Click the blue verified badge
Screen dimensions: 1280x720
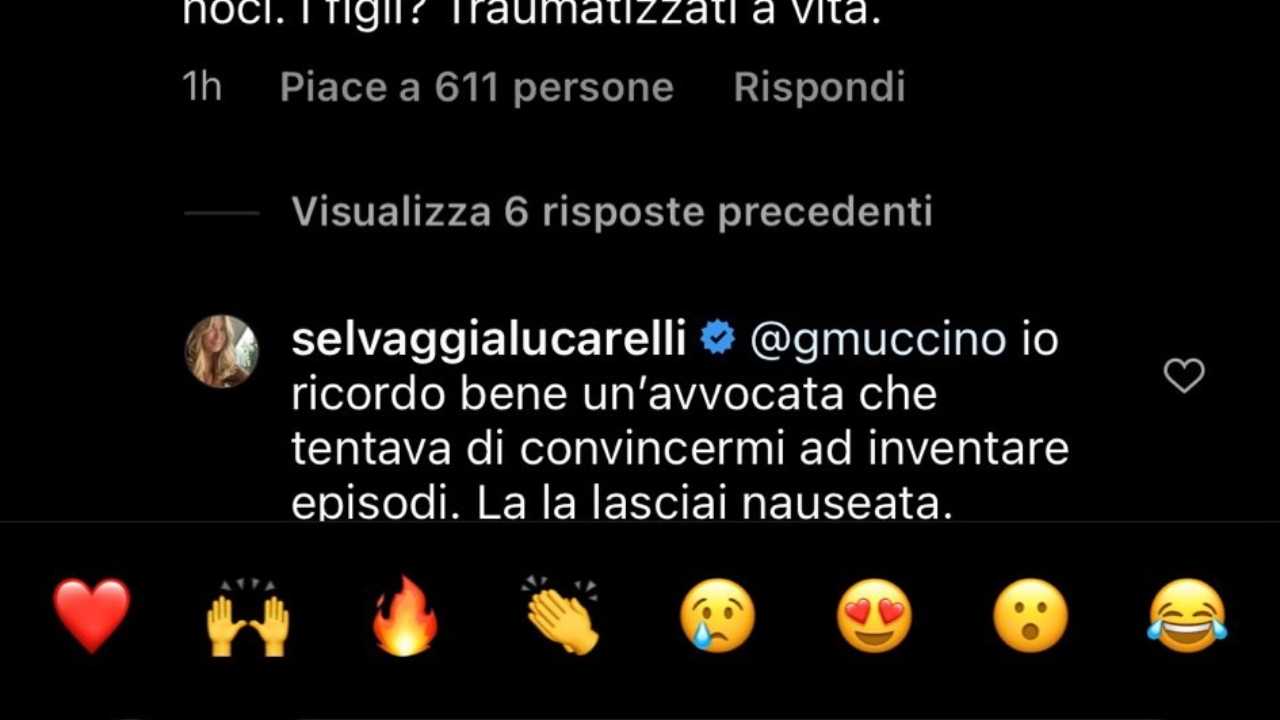[716, 340]
